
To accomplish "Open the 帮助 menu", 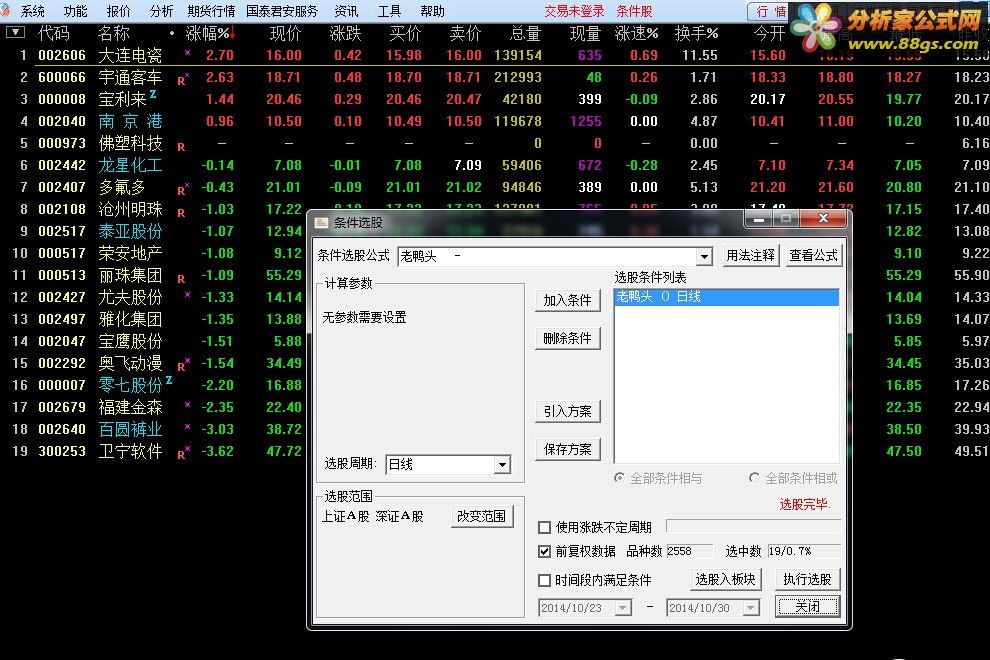I will click(x=432, y=11).
